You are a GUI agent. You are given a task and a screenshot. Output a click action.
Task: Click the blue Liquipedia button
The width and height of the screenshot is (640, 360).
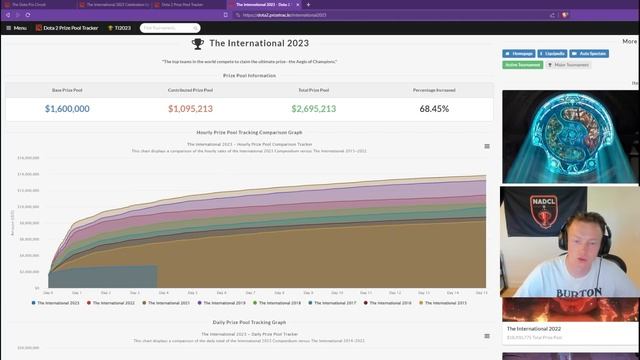[x=552, y=53]
